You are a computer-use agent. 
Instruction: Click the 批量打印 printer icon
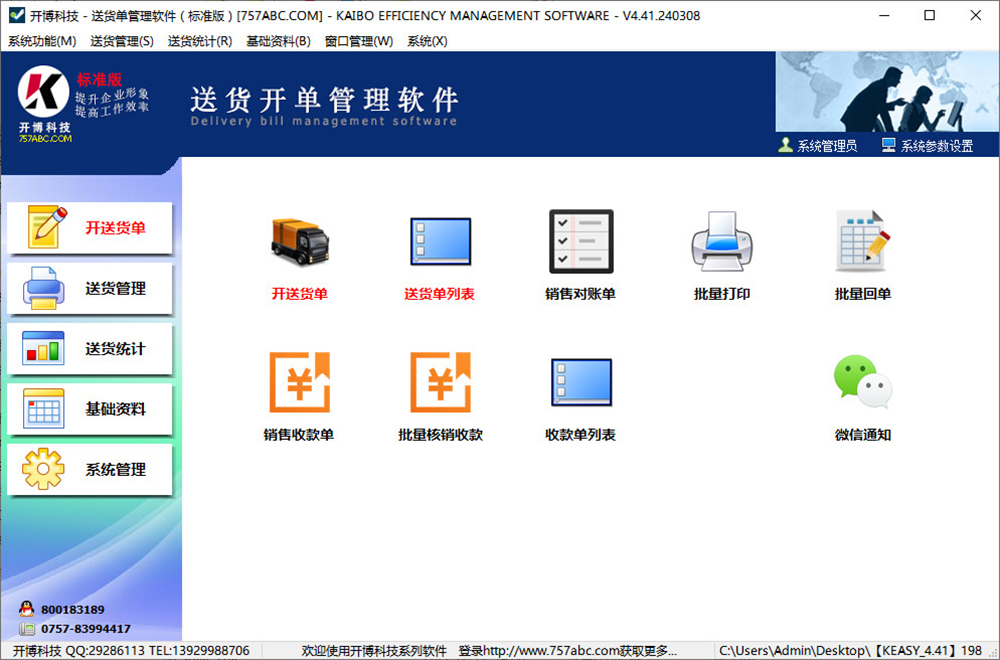[722, 241]
